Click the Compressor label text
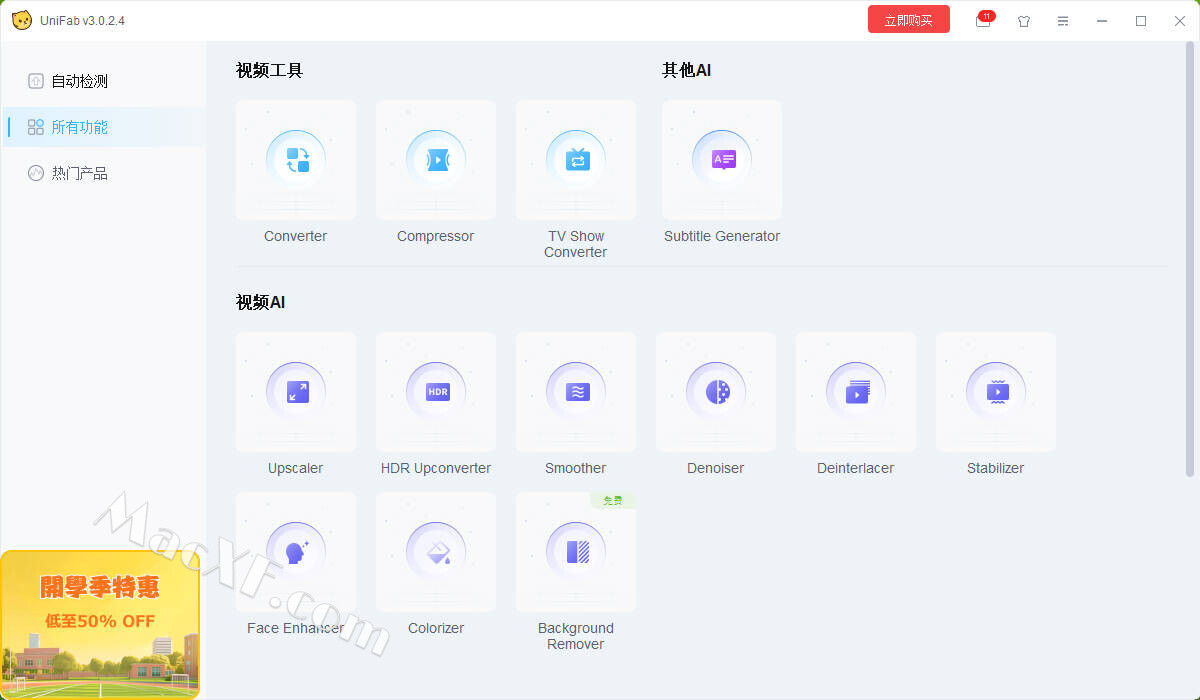Viewport: 1200px width, 700px height. [x=436, y=236]
